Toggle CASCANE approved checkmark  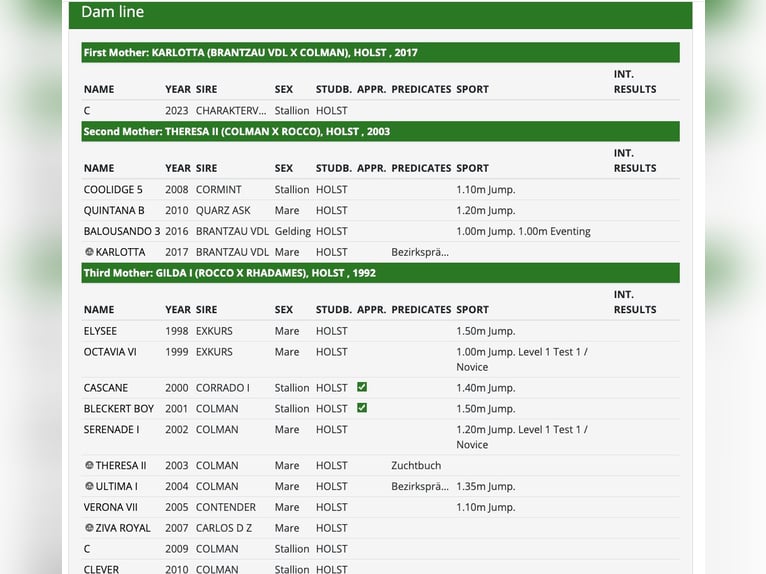click(362, 387)
